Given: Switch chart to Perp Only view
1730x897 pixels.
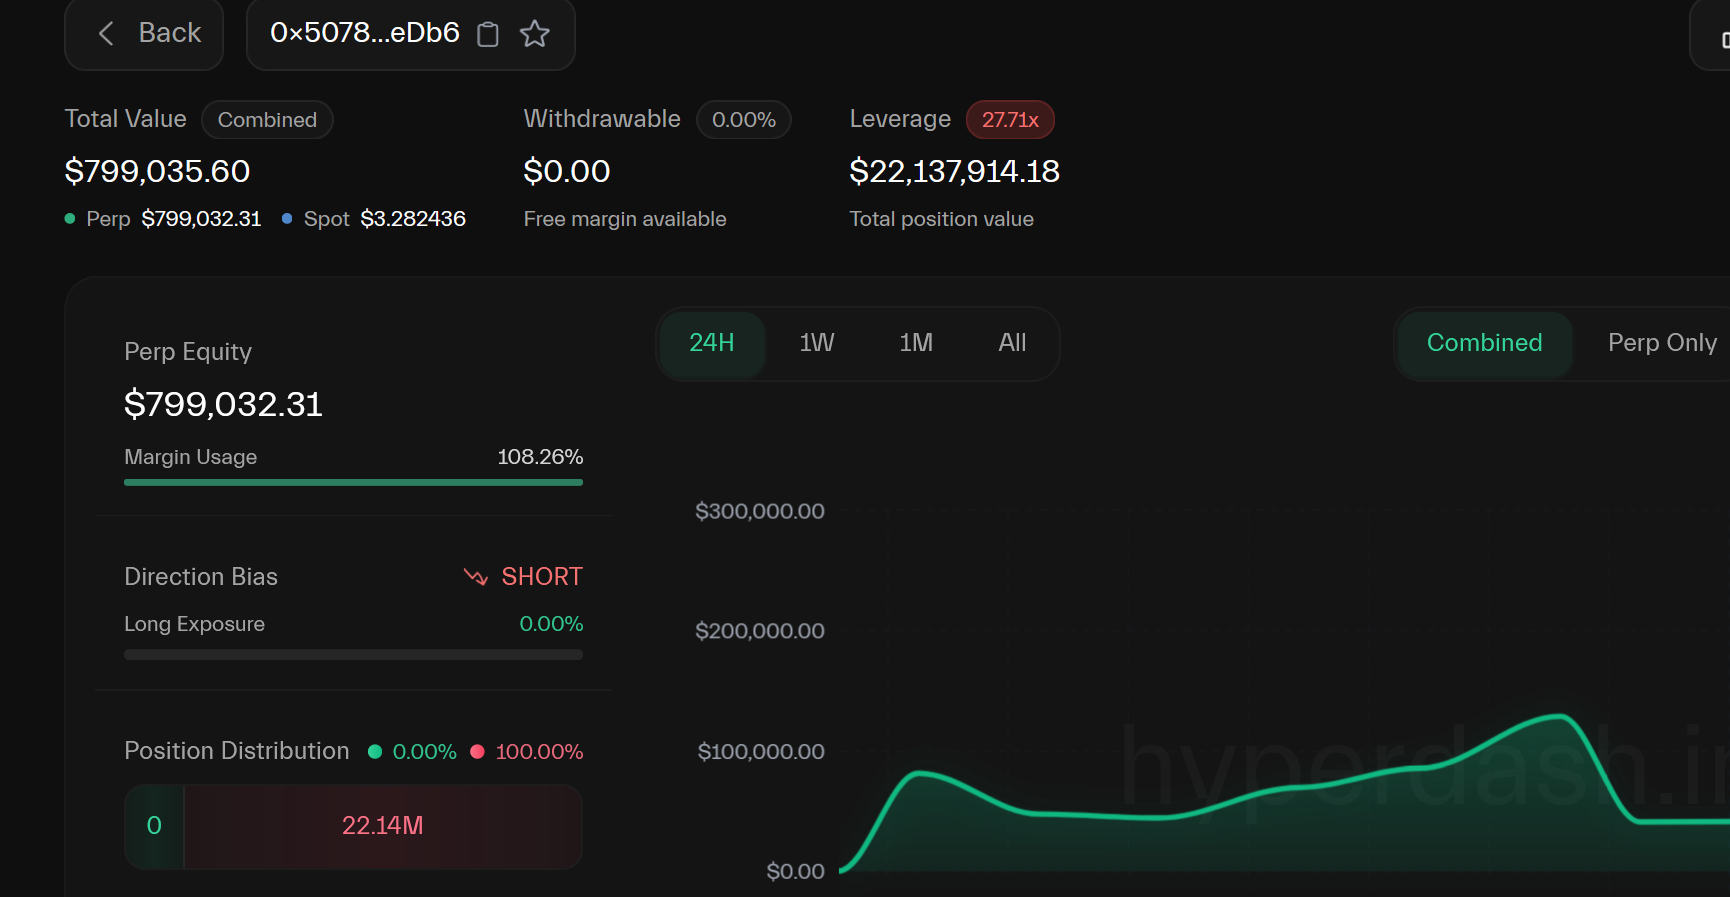Looking at the screenshot, I should coord(1662,343).
